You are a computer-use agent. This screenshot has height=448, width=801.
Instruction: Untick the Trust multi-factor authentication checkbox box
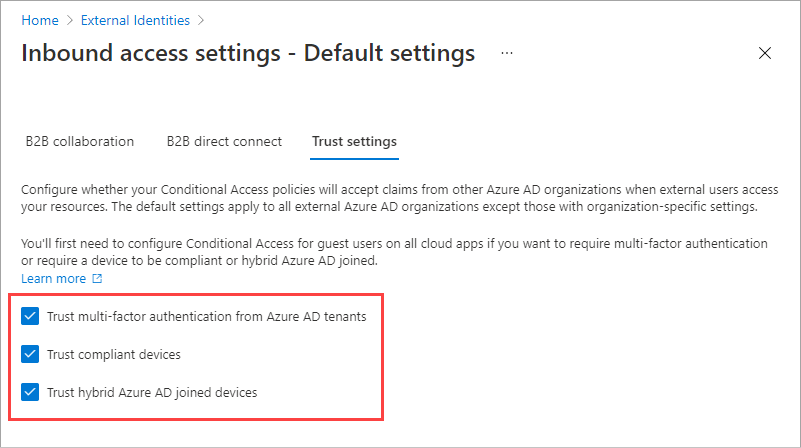[x=30, y=317]
